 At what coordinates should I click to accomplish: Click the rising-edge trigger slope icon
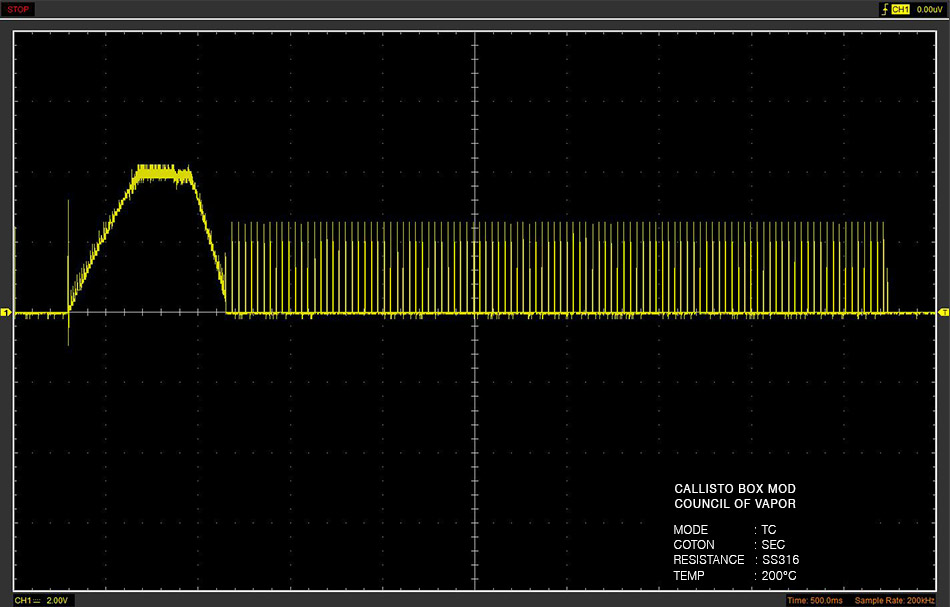885,10
